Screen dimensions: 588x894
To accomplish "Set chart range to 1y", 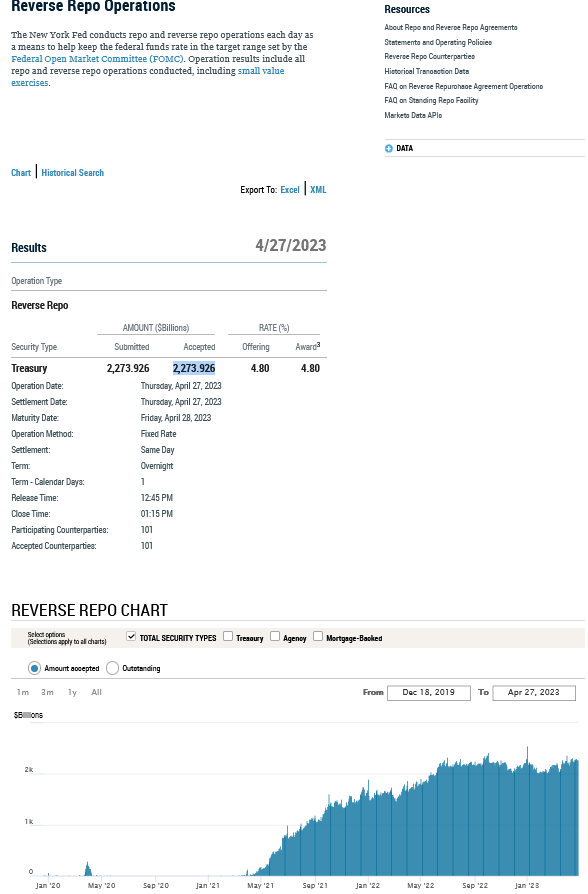I will click(72, 692).
